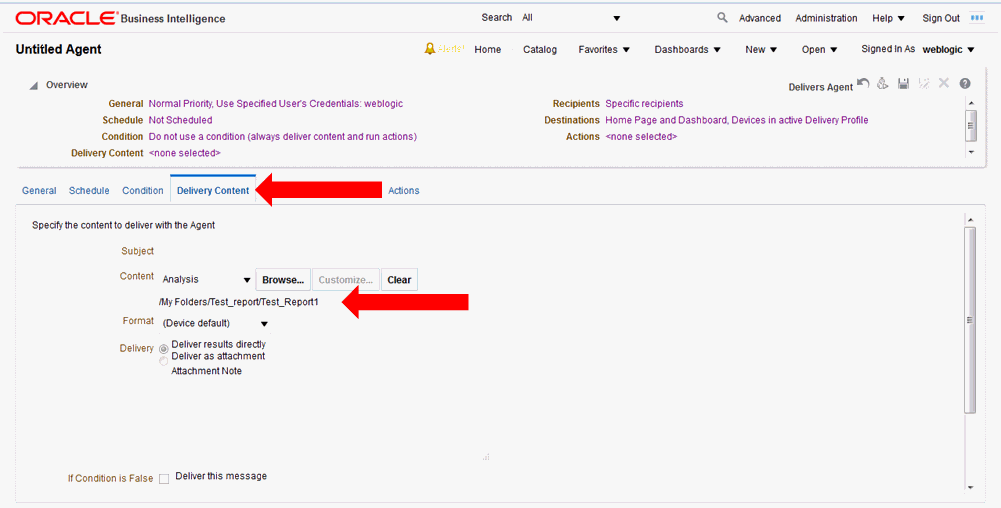Switch to the Schedule tab
1001x508 pixels.
(x=89, y=191)
